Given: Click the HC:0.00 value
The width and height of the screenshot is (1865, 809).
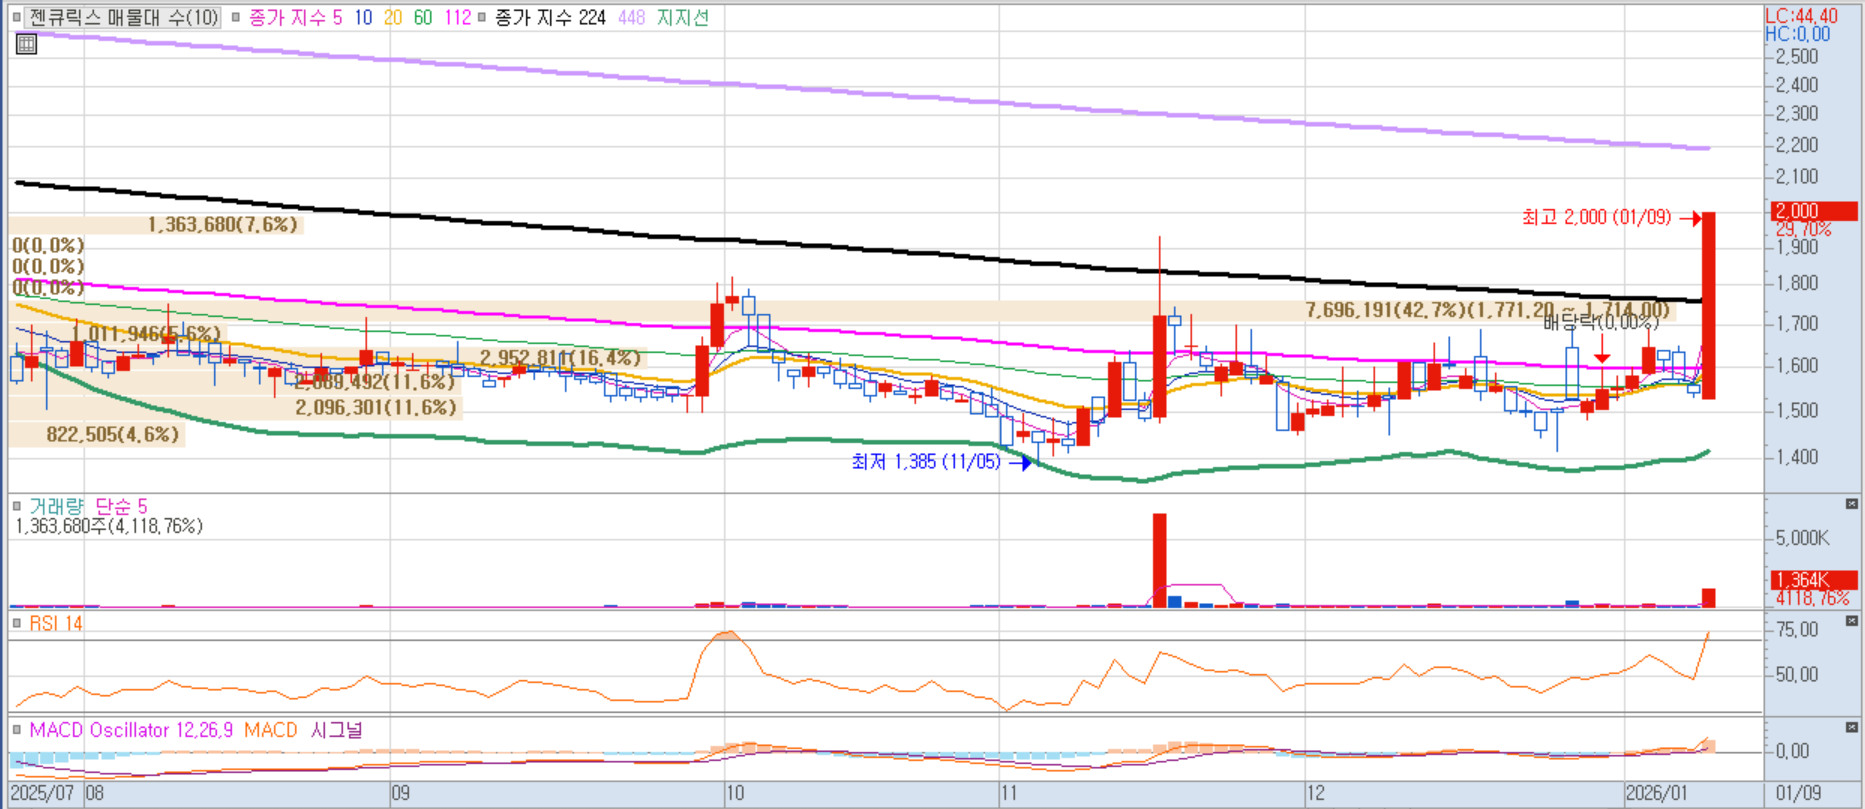Looking at the screenshot, I should [x=1798, y=34].
